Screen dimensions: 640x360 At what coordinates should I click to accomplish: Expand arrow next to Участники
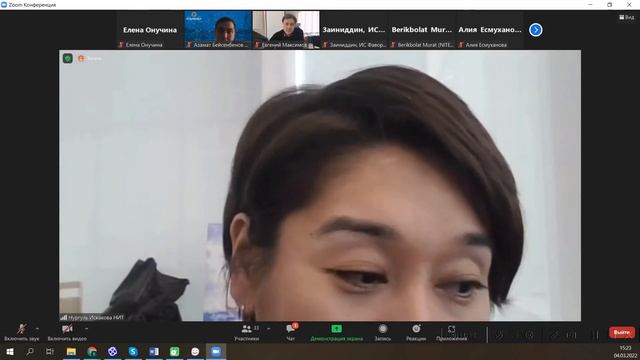269,329
